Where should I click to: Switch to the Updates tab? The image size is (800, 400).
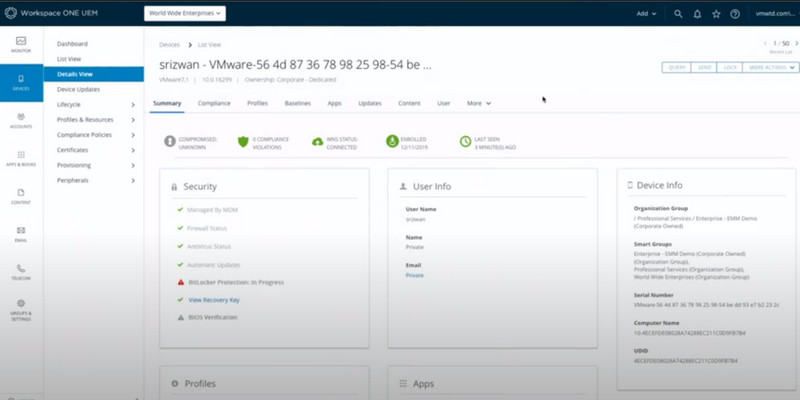(x=370, y=103)
